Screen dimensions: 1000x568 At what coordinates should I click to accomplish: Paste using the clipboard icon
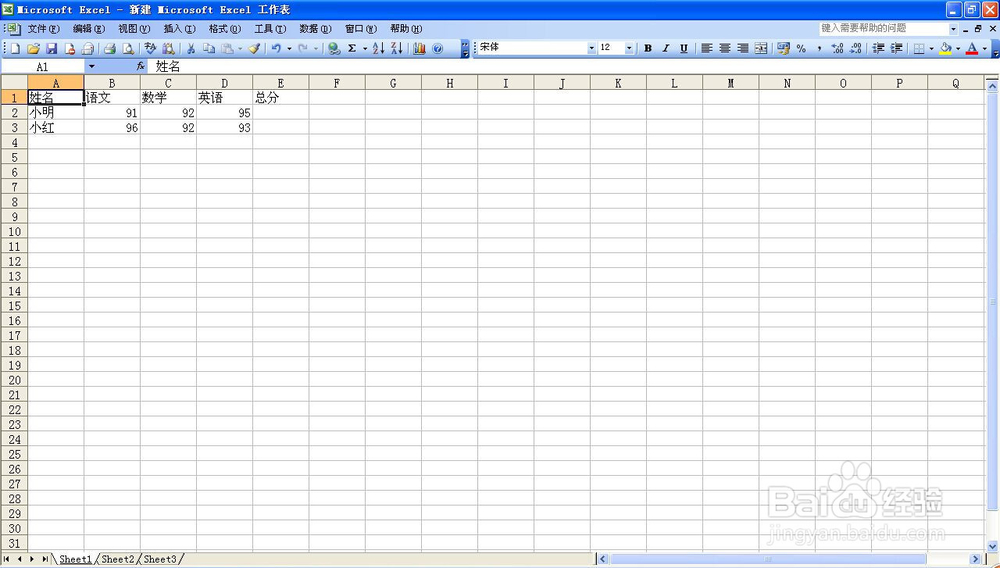[227, 48]
